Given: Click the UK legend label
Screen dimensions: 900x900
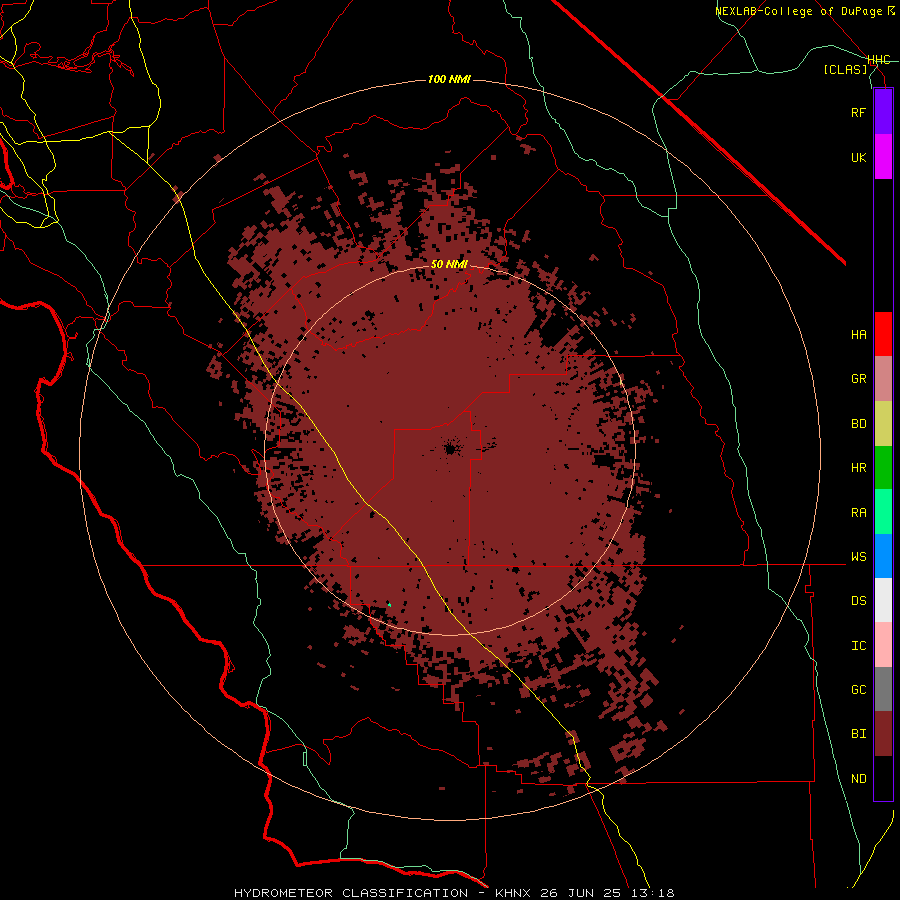Looking at the screenshot, I should click(858, 157).
